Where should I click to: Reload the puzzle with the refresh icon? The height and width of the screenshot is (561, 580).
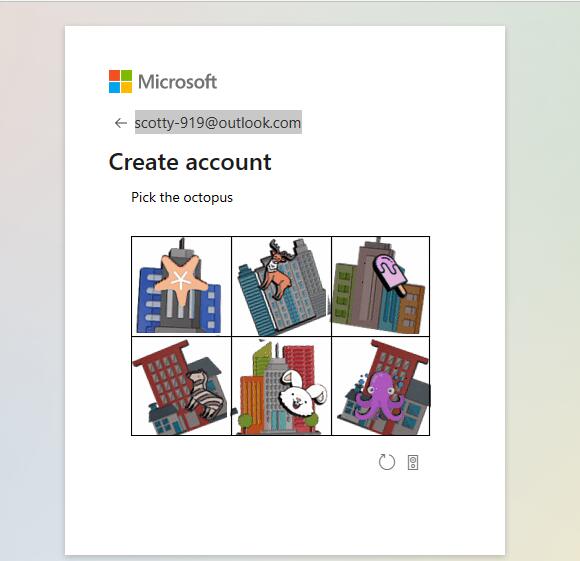387,462
